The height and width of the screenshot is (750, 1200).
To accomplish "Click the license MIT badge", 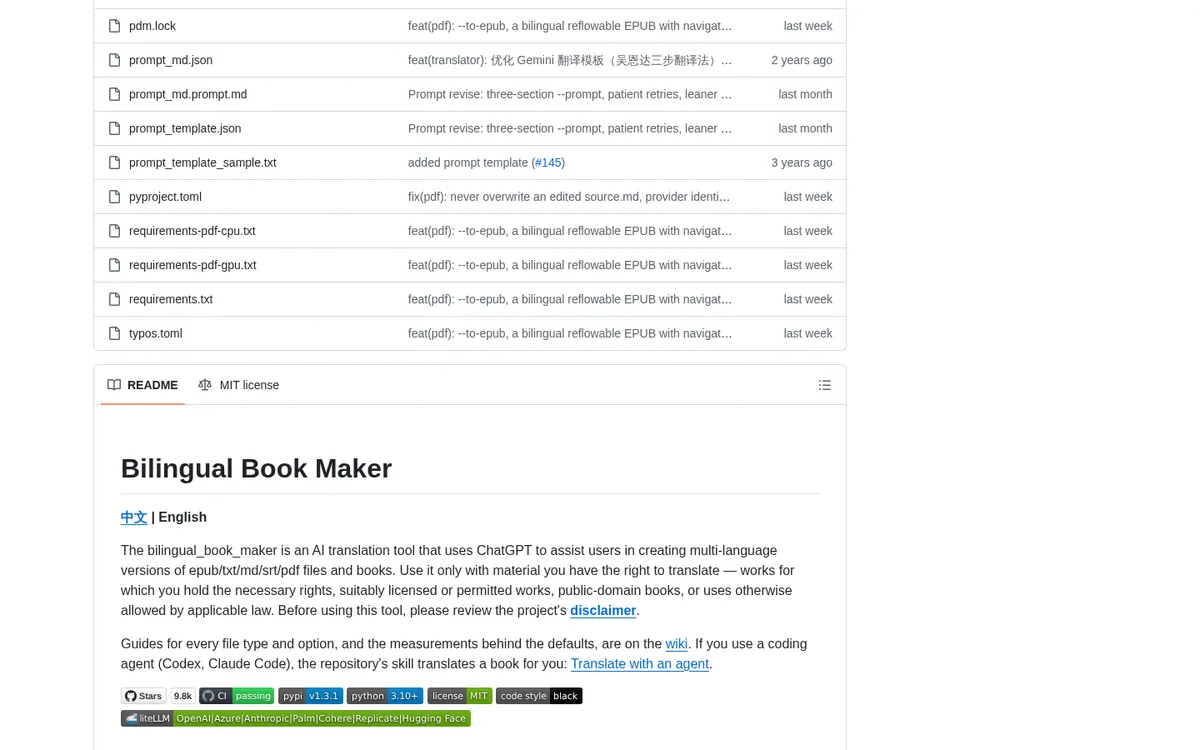I will tap(460, 696).
